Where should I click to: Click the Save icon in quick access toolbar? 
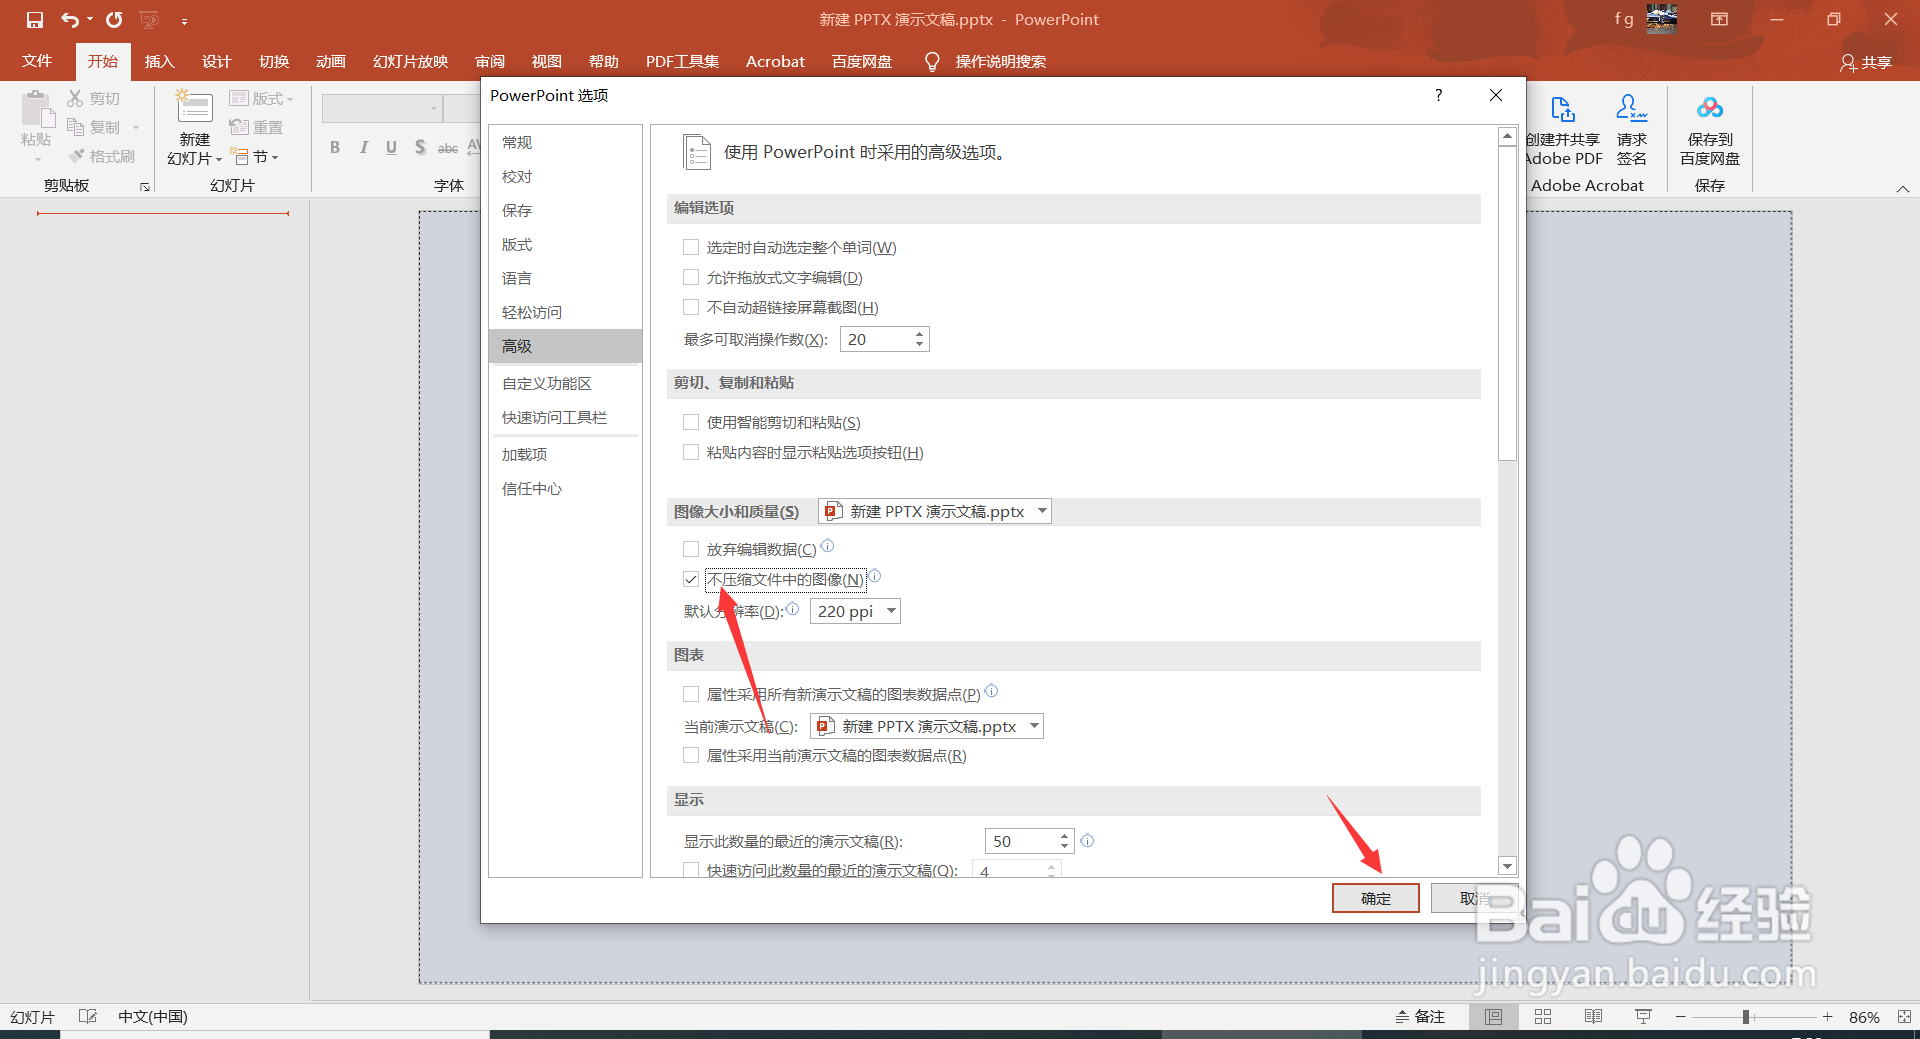[x=35, y=20]
